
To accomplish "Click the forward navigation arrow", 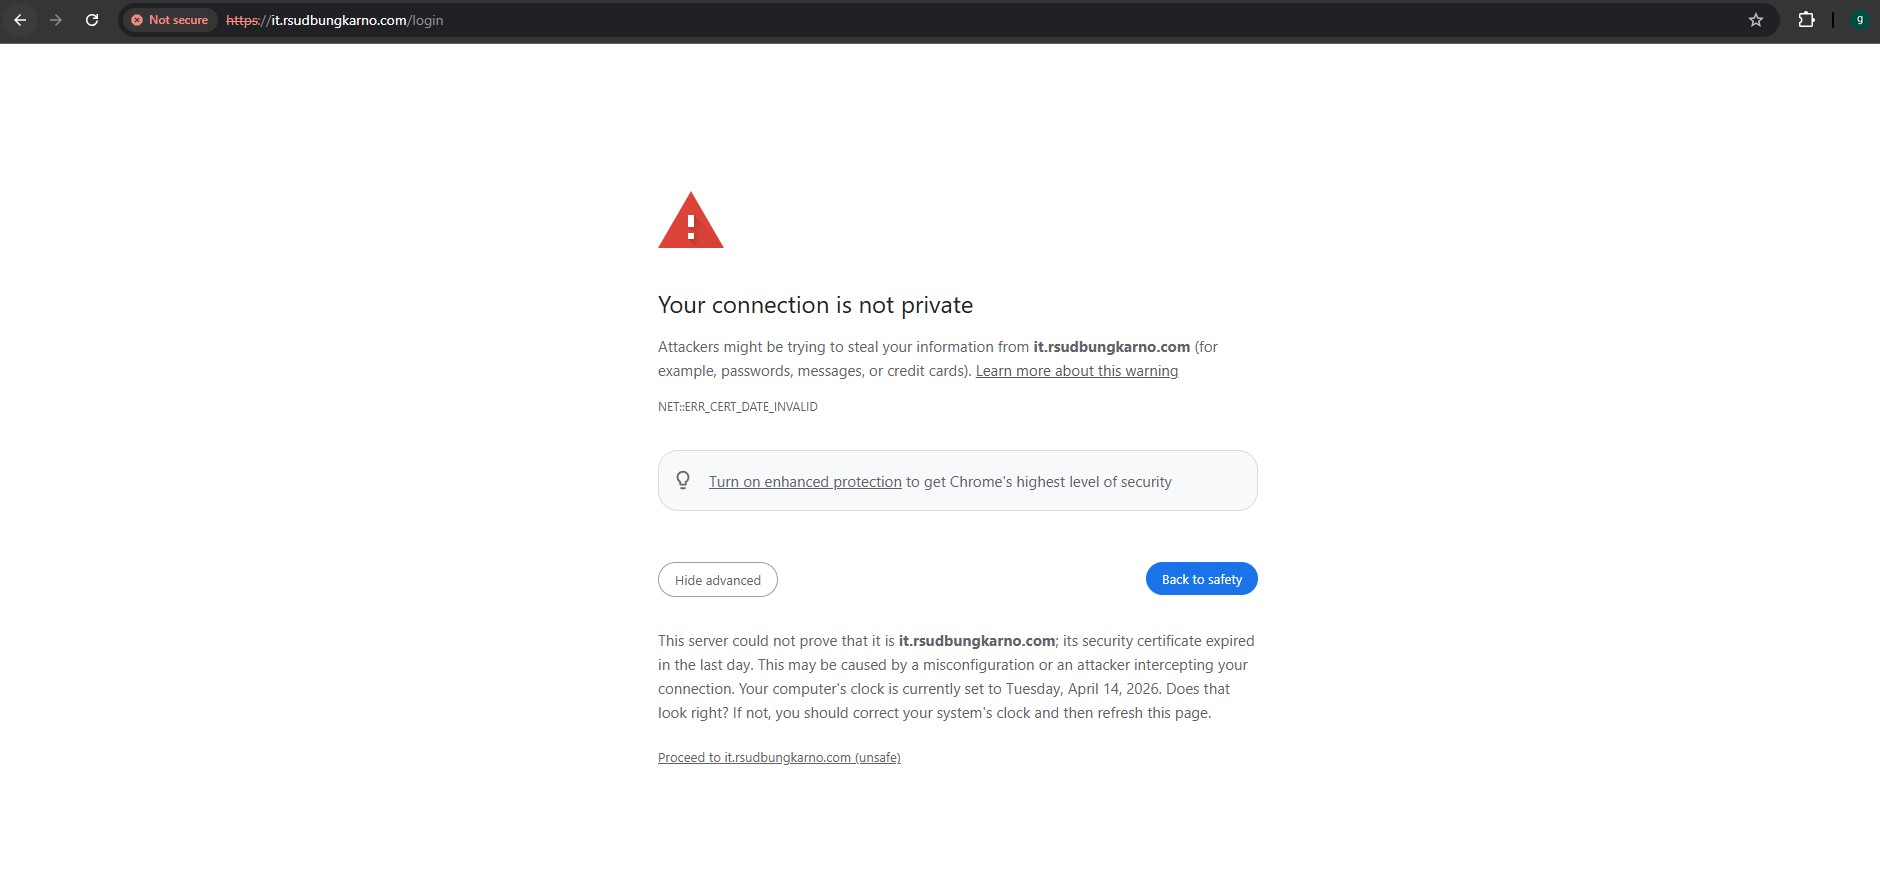I will [56, 20].
